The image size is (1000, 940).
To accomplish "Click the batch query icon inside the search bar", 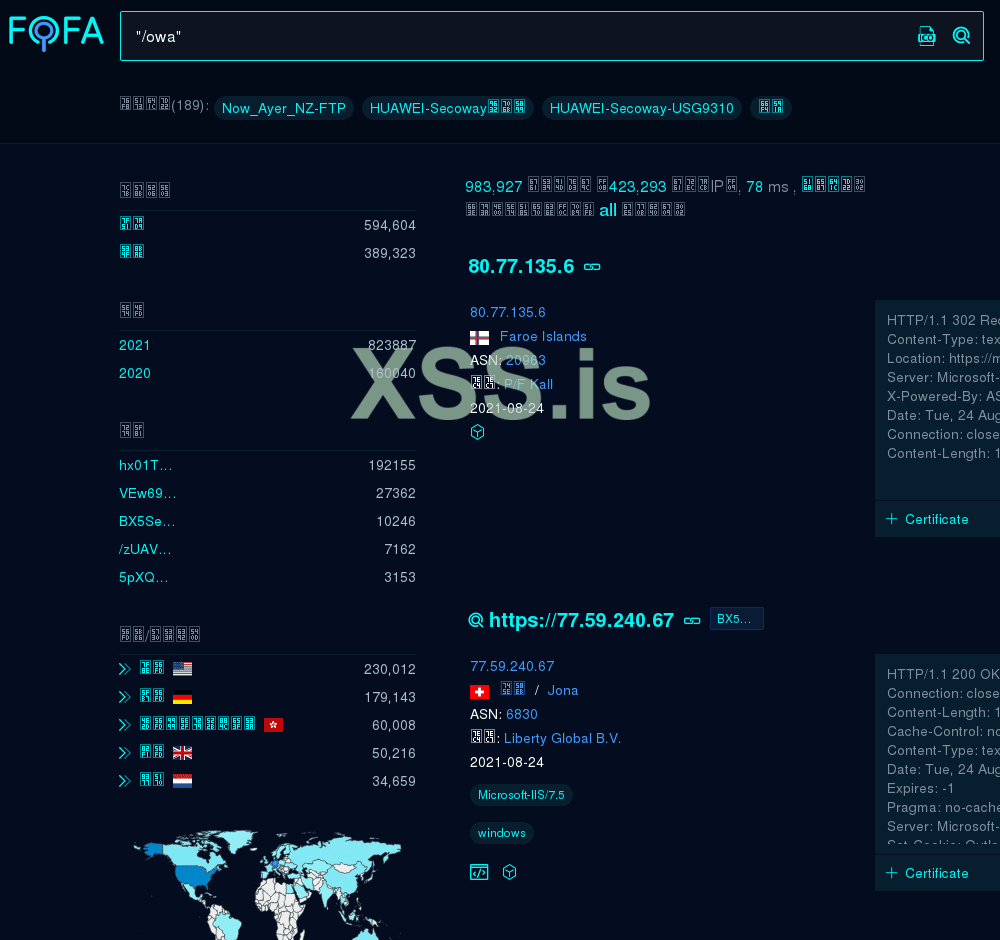I will coord(926,35).
